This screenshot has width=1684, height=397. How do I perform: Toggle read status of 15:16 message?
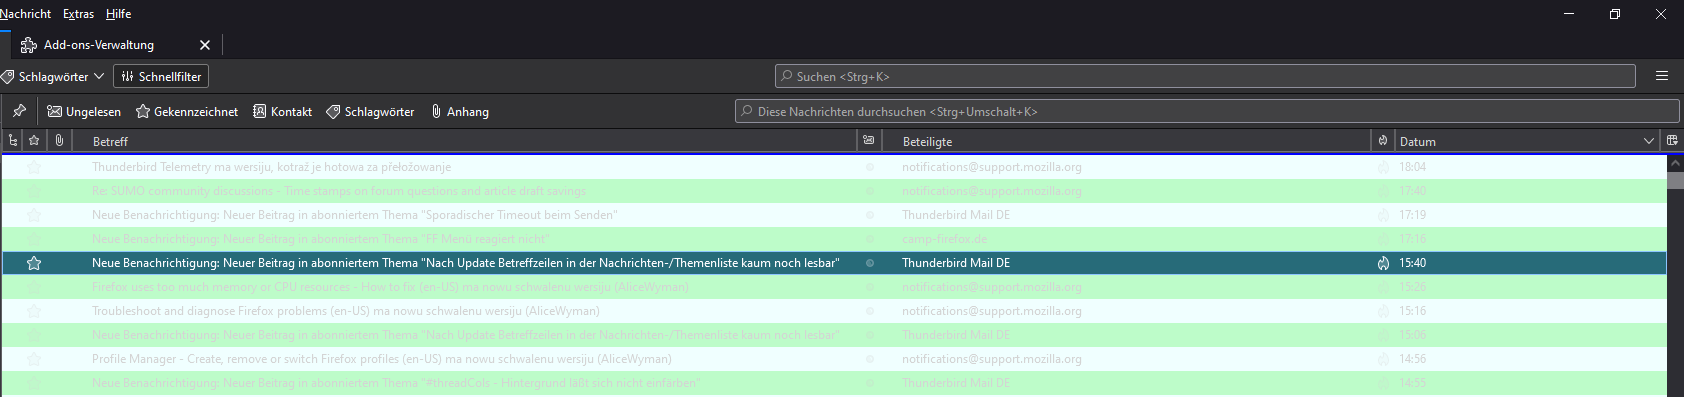pos(870,311)
